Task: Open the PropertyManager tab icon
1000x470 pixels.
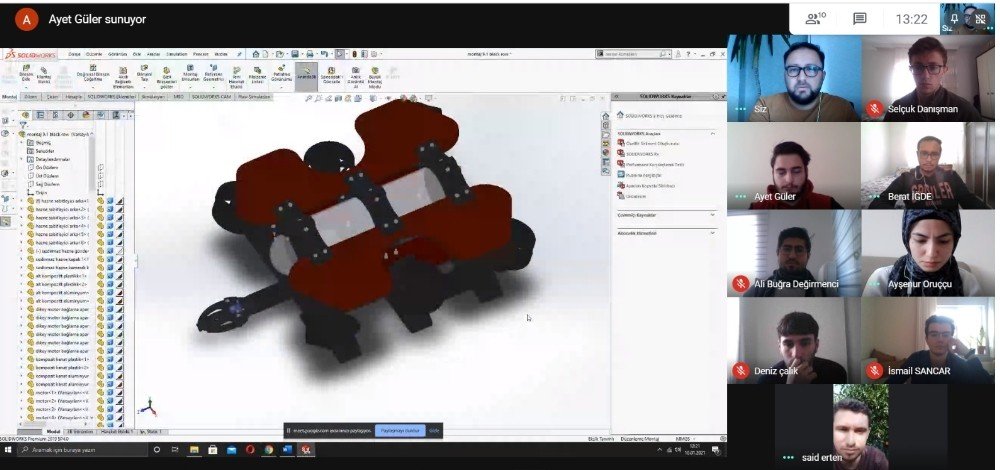Action: (x=40, y=115)
